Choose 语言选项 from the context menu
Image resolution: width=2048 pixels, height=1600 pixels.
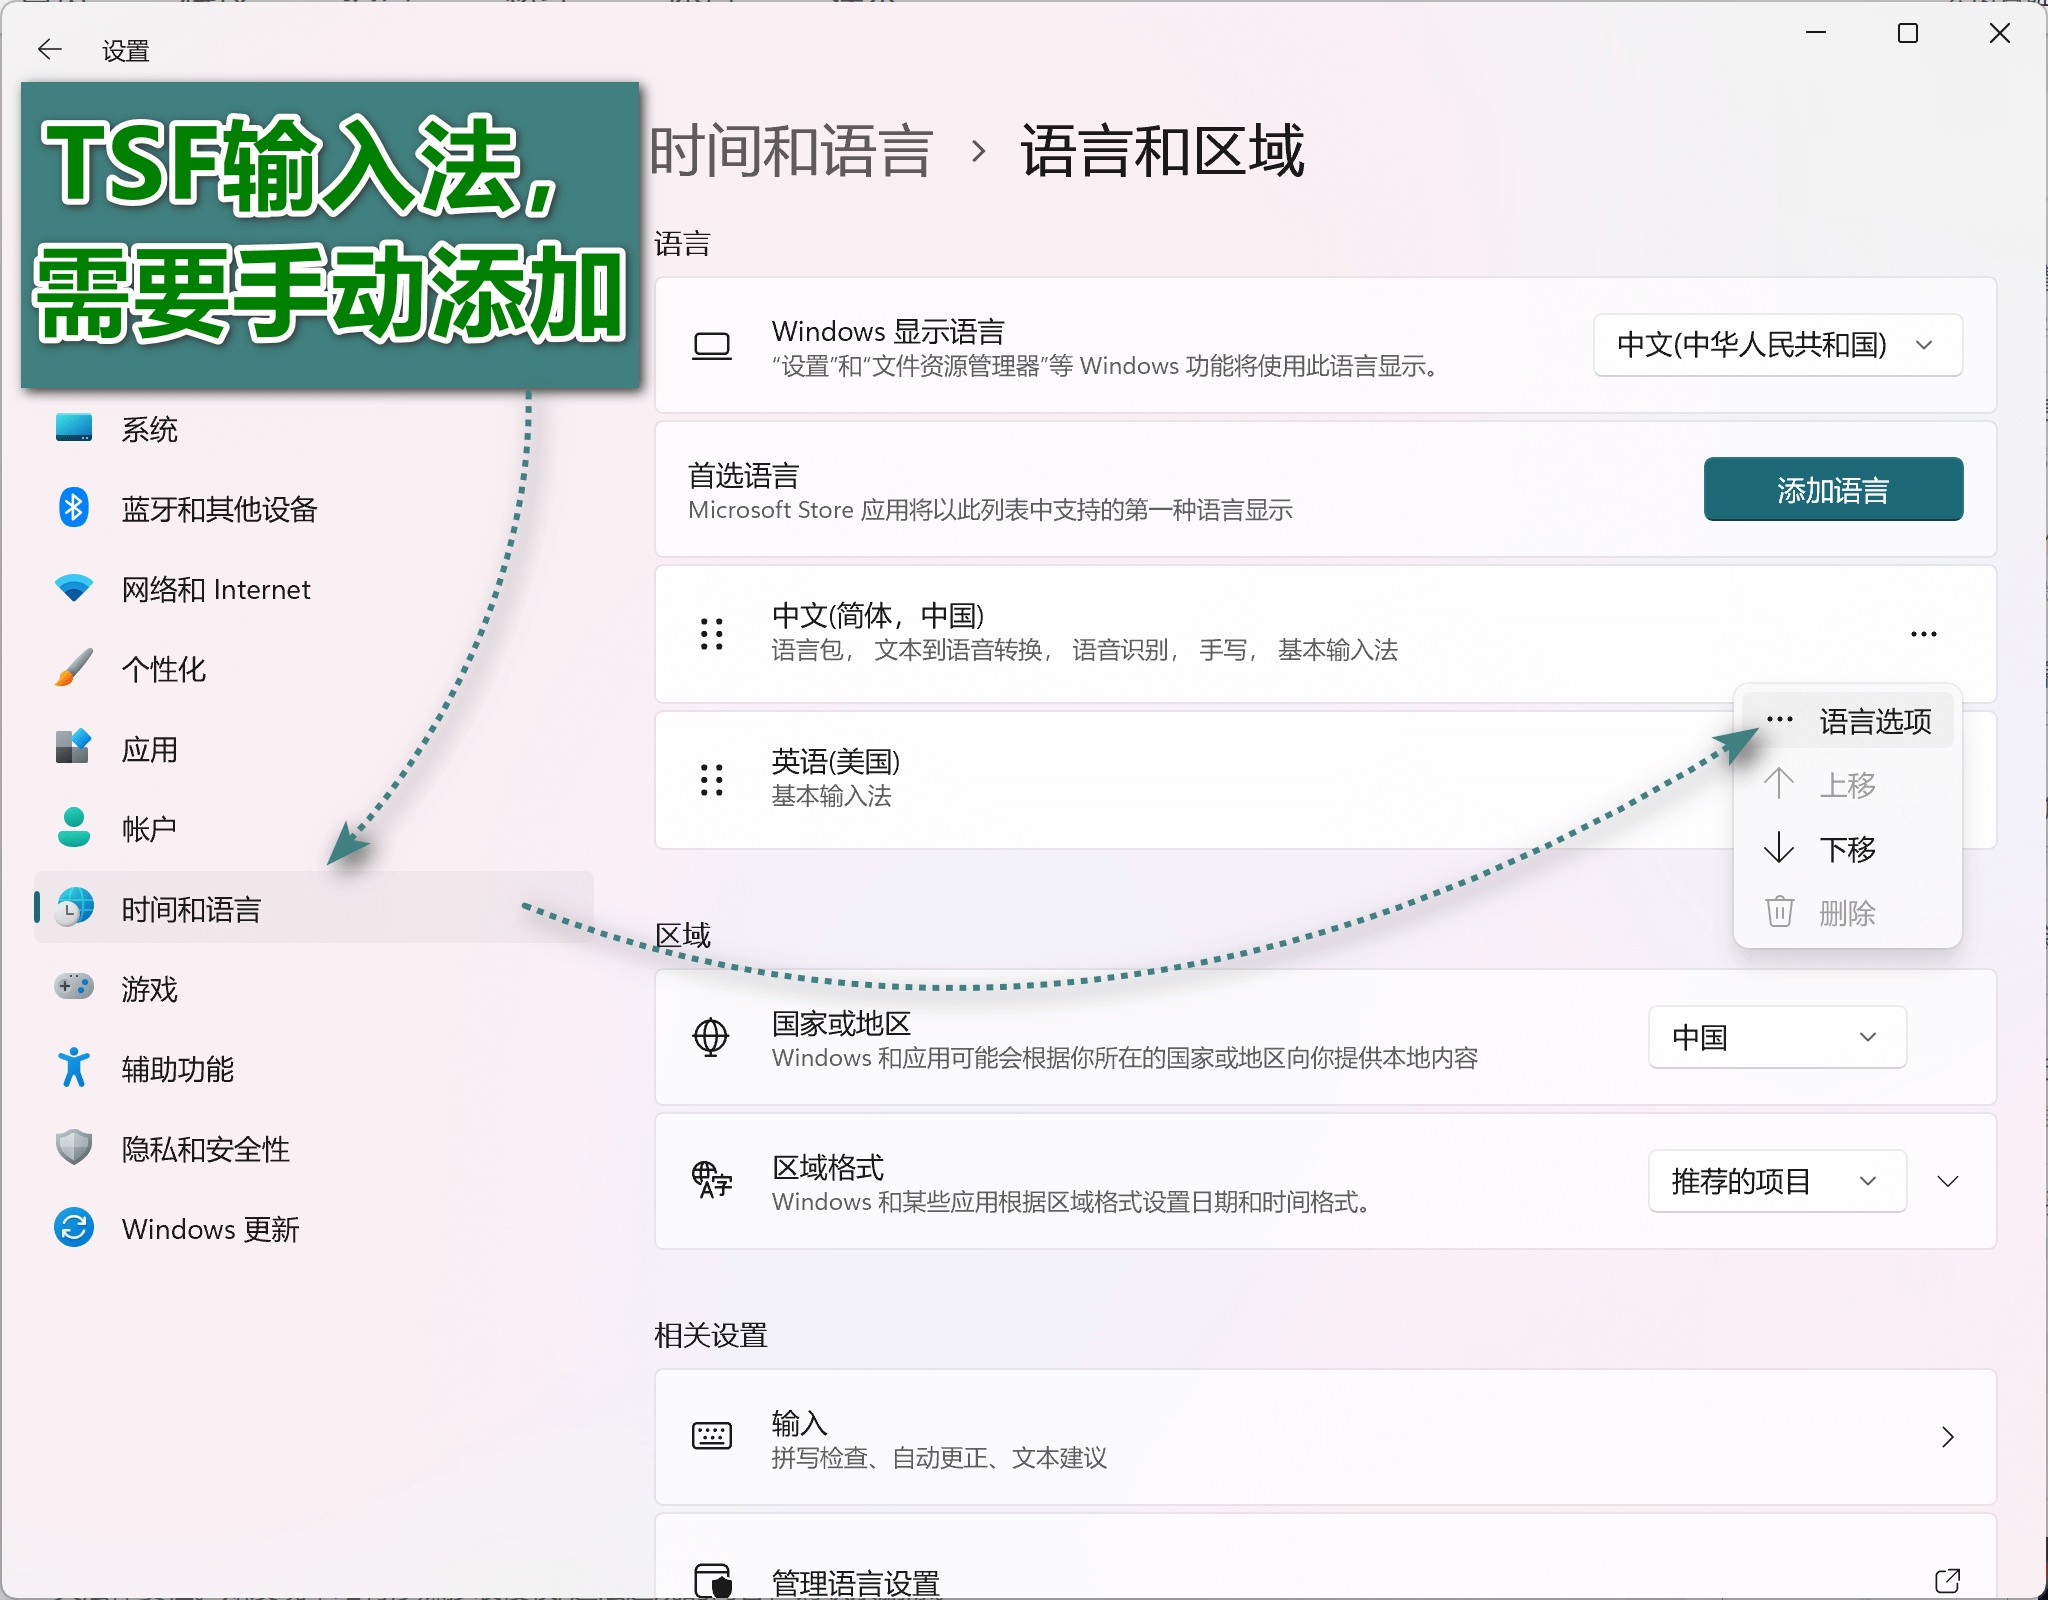click(1848, 721)
